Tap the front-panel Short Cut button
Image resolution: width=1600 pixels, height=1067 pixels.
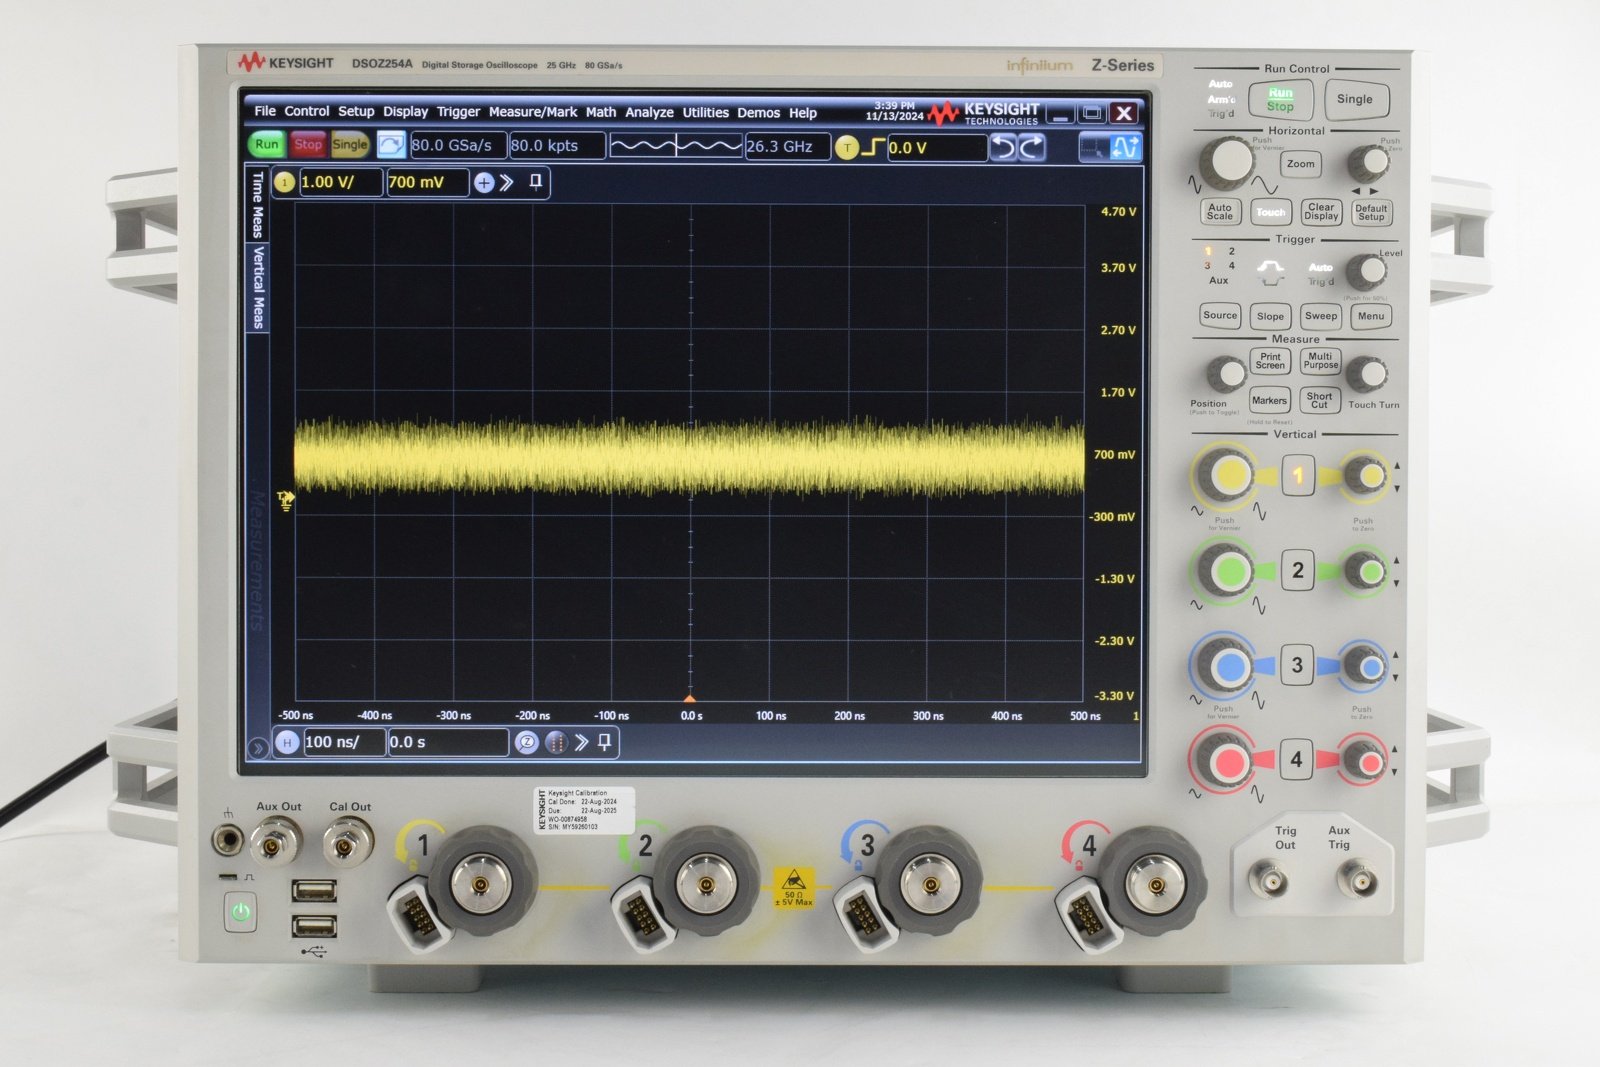pyautogui.click(x=1320, y=400)
